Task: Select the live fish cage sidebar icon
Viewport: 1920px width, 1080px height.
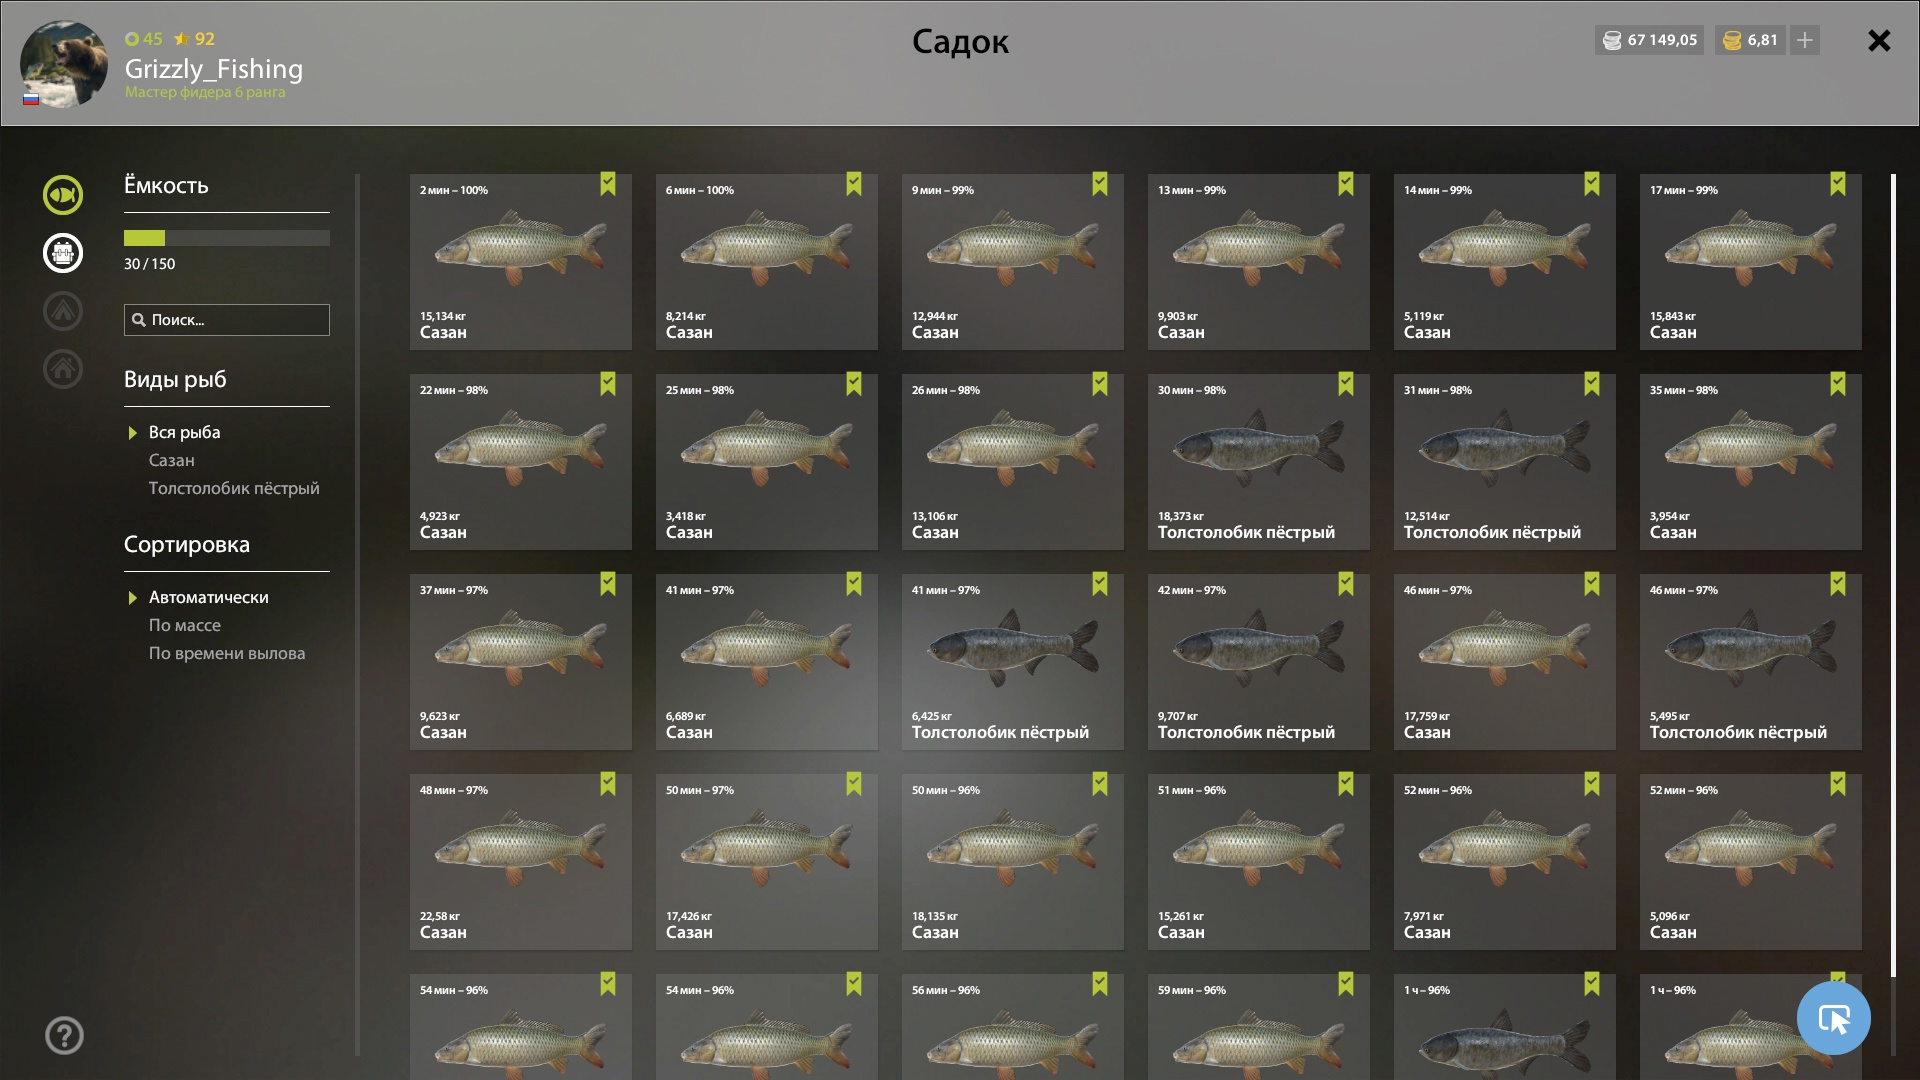Action: click(x=63, y=253)
